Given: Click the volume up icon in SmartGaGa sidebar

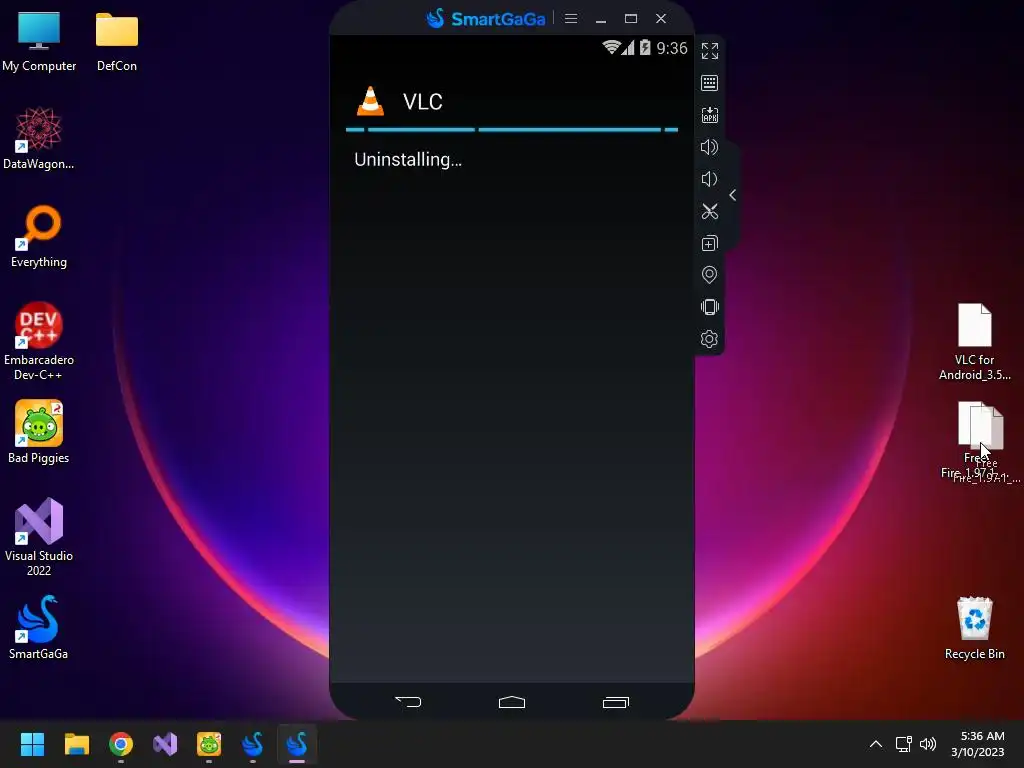Looking at the screenshot, I should click(x=709, y=147).
